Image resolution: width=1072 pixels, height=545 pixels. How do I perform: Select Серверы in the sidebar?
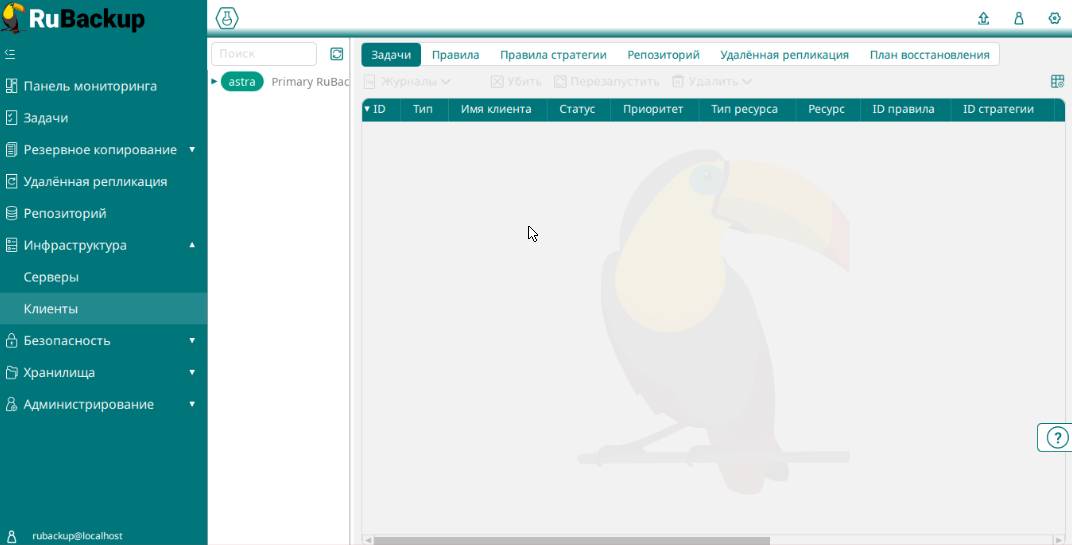51,277
